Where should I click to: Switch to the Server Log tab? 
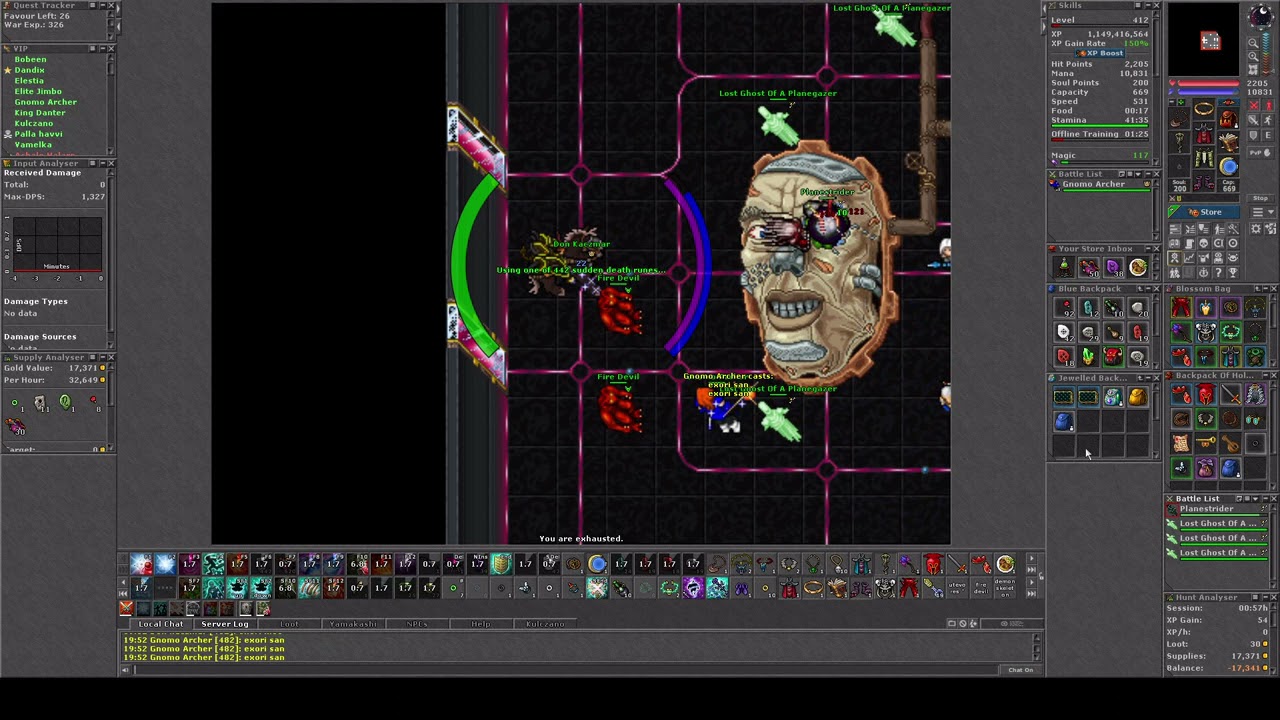[x=224, y=624]
